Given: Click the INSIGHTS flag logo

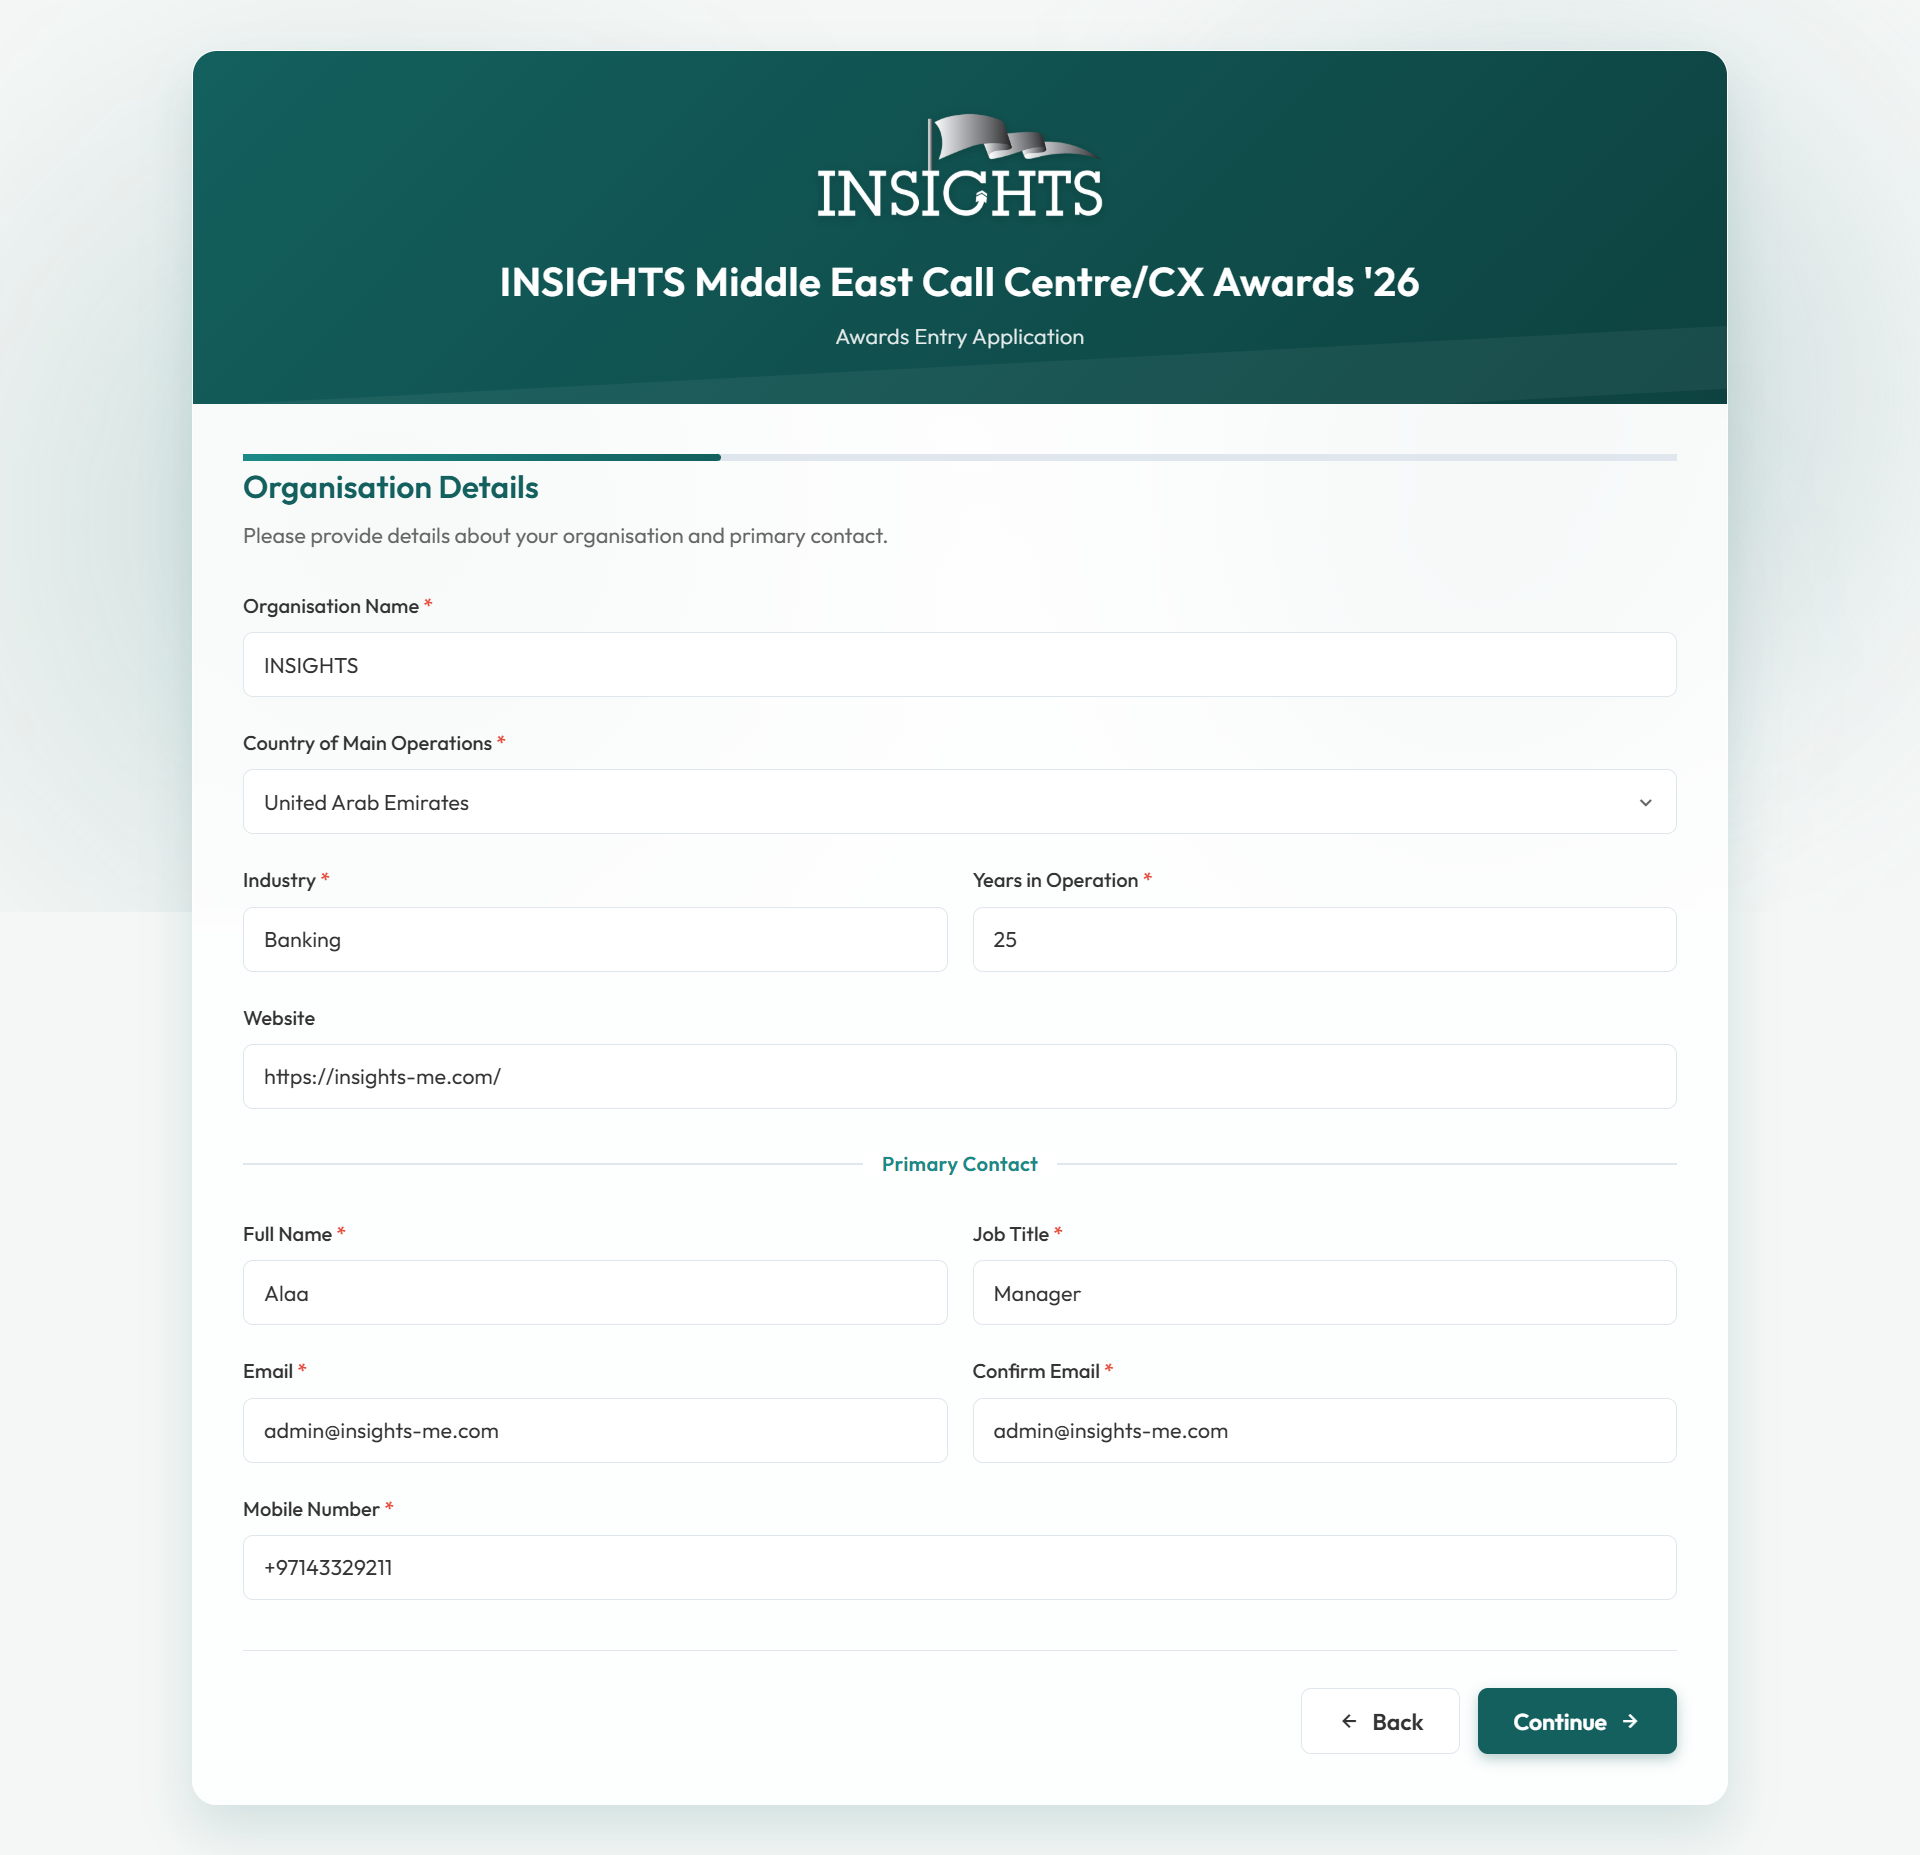Looking at the screenshot, I should (x=959, y=166).
